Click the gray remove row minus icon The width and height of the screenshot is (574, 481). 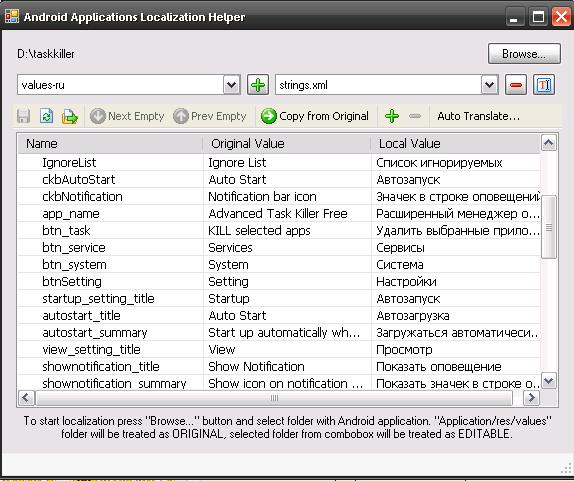coord(415,116)
